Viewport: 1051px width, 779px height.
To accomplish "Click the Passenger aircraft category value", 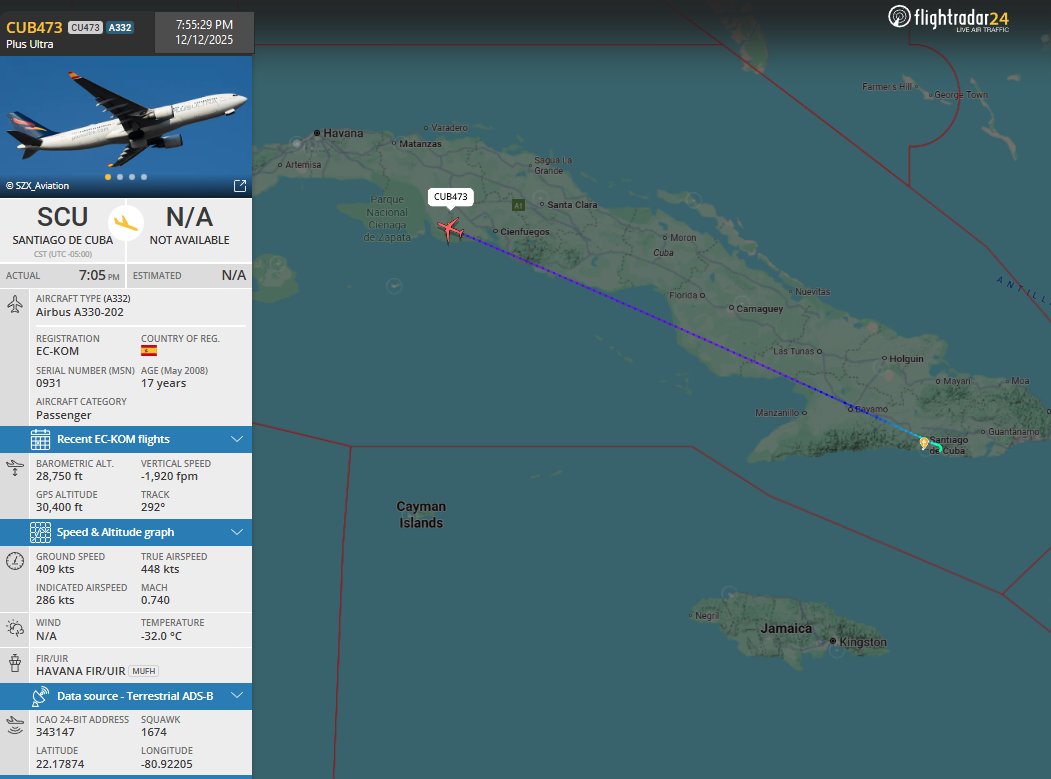I will click(x=64, y=416).
